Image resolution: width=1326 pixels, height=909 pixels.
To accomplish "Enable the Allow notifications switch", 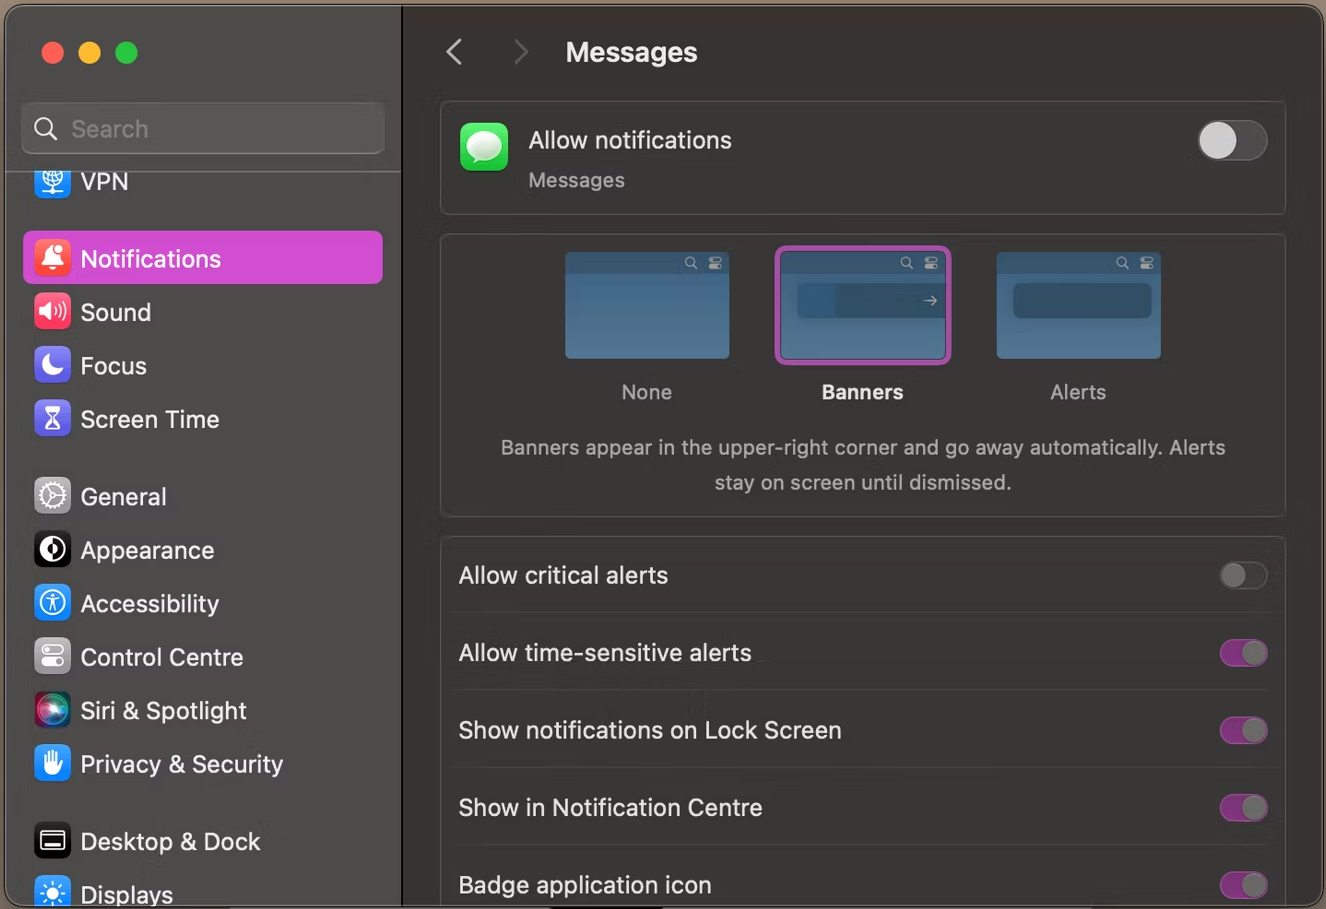I will pyautogui.click(x=1232, y=141).
